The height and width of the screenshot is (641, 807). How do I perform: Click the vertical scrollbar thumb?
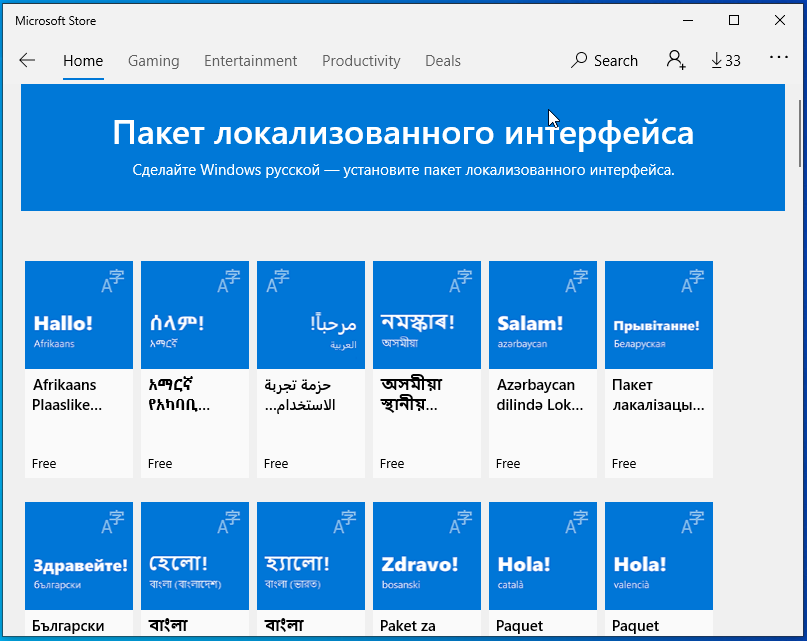(x=800, y=133)
